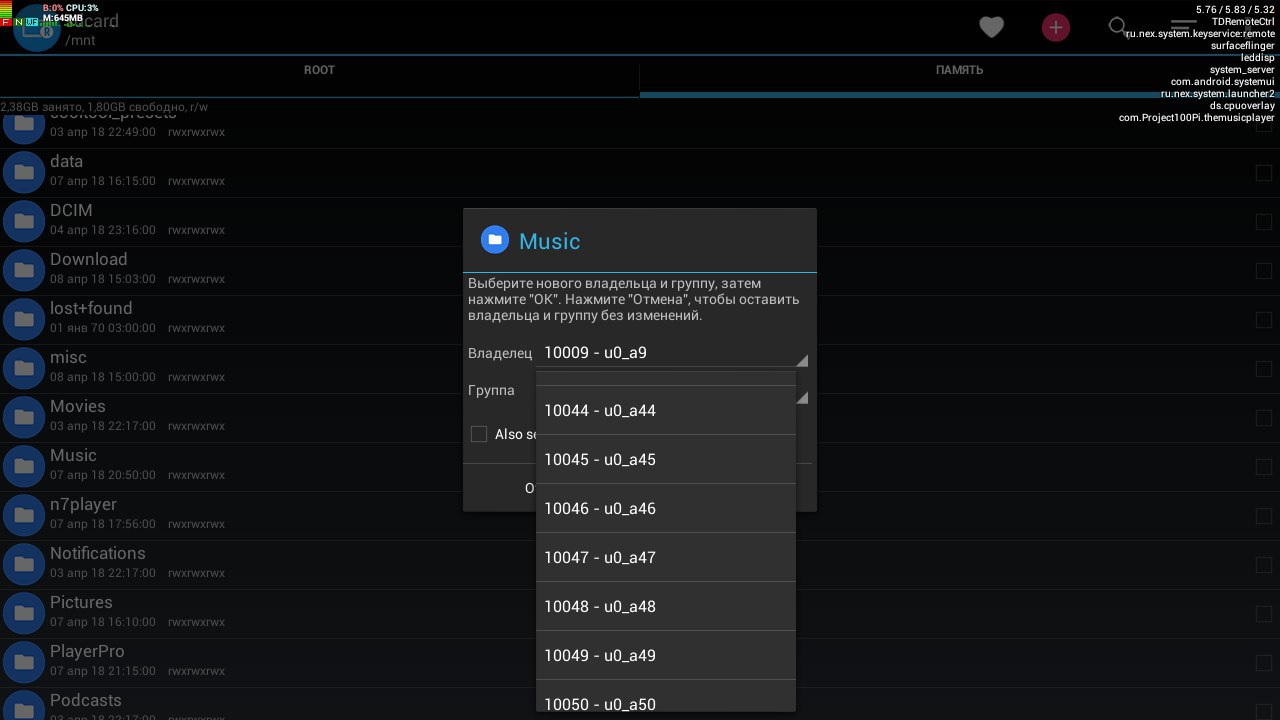Check the selection box for Notifications row
The width and height of the screenshot is (1280, 720).
1263,565
